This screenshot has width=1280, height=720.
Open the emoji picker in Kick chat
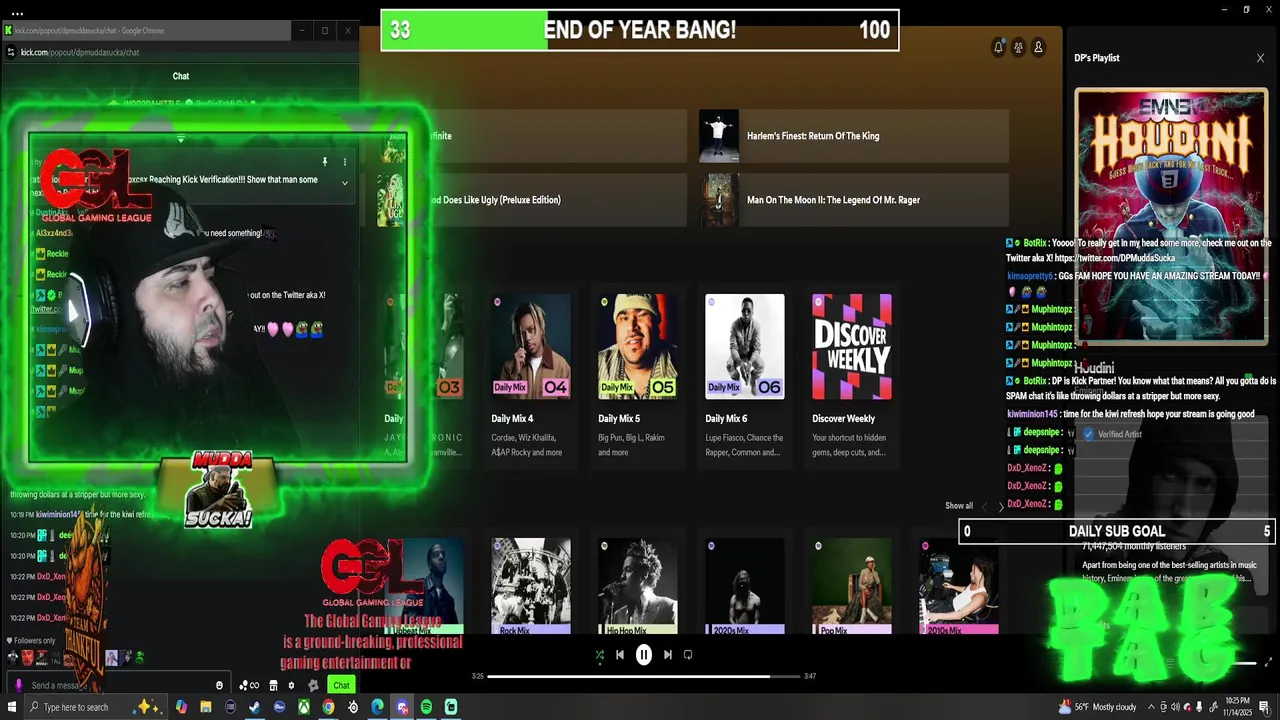[219, 685]
